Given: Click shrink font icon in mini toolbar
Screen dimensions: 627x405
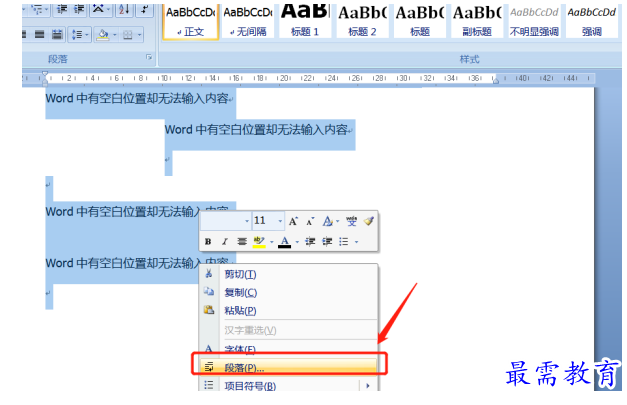Looking at the screenshot, I should [x=310, y=221].
